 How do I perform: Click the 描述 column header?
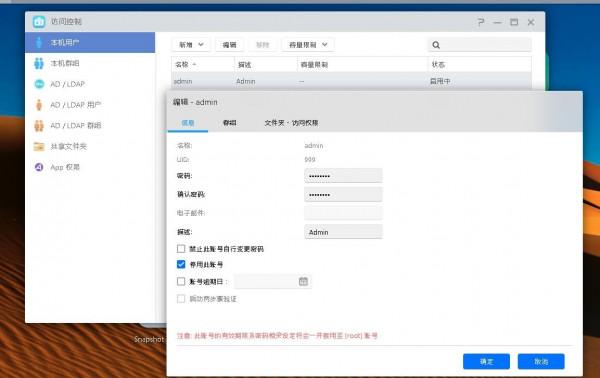[x=266, y=65]
